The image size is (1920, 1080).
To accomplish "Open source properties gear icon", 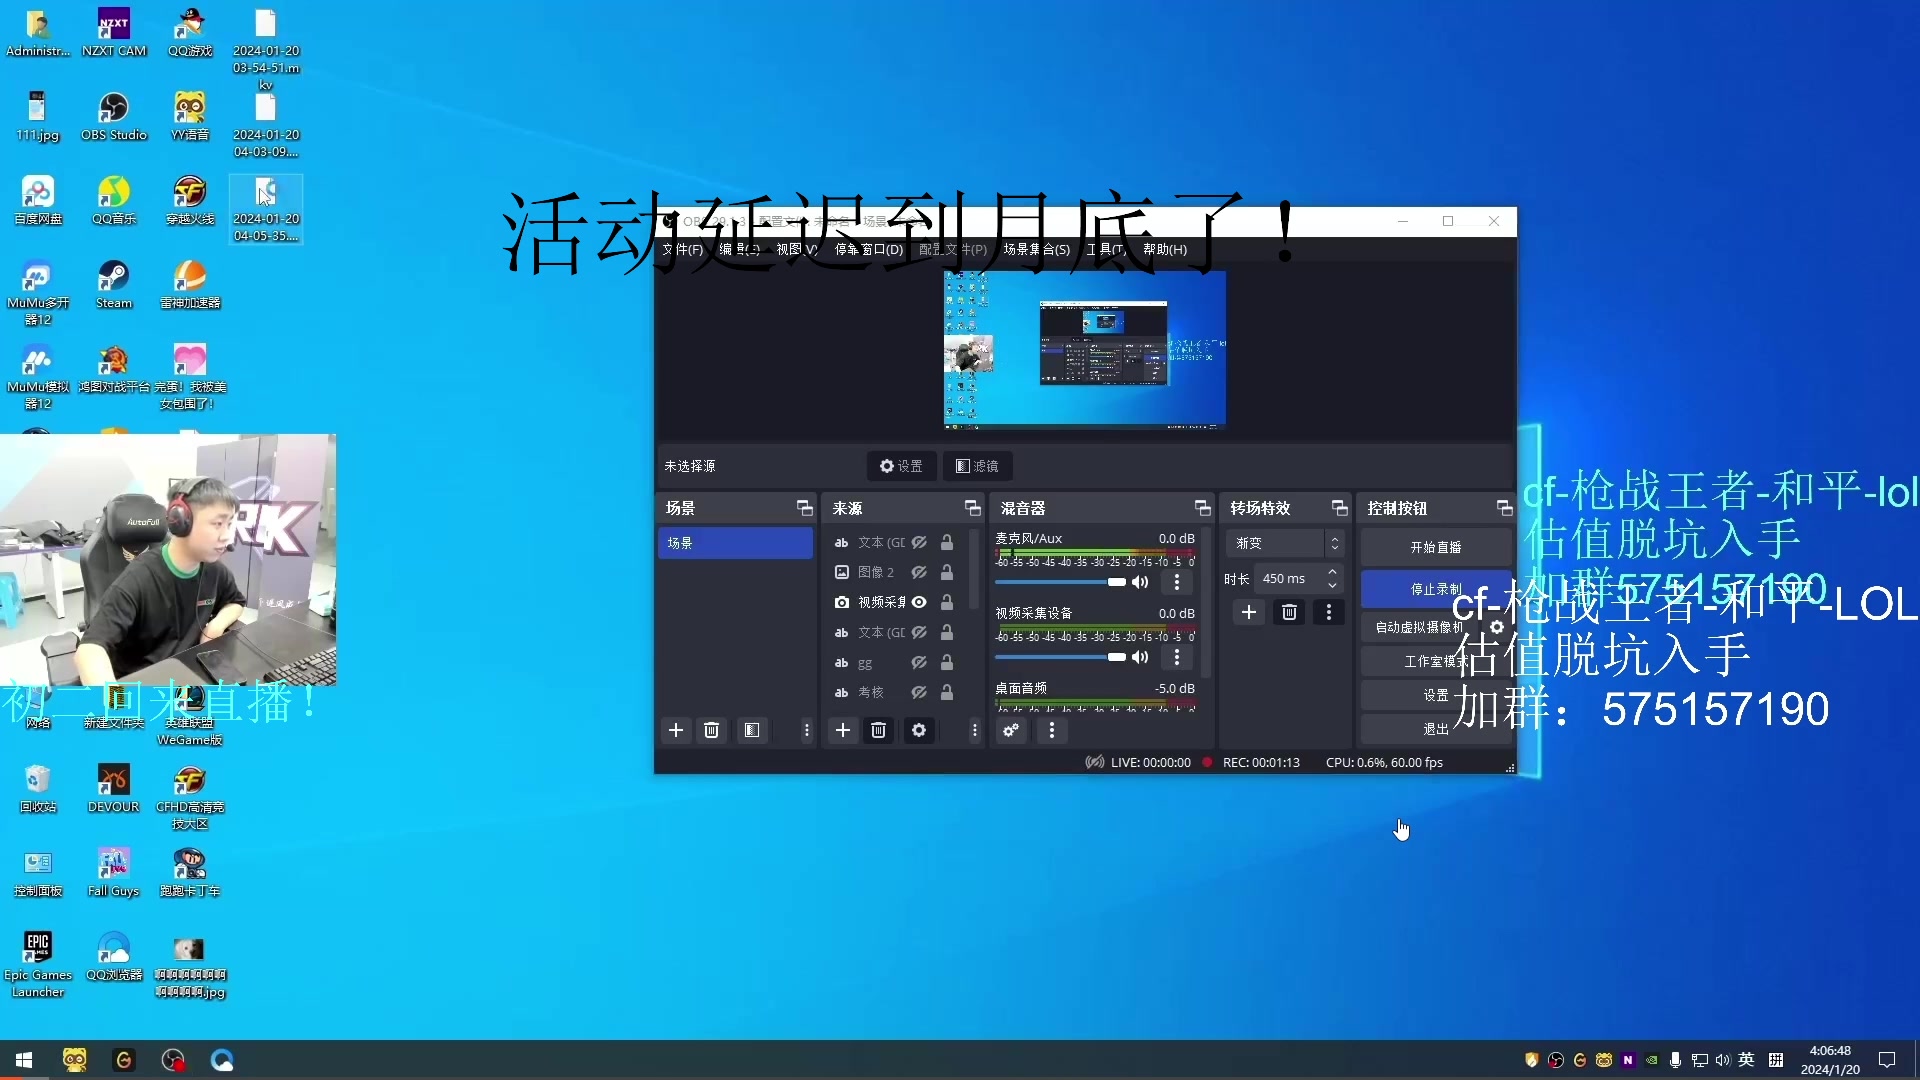I will pos(918,731).
